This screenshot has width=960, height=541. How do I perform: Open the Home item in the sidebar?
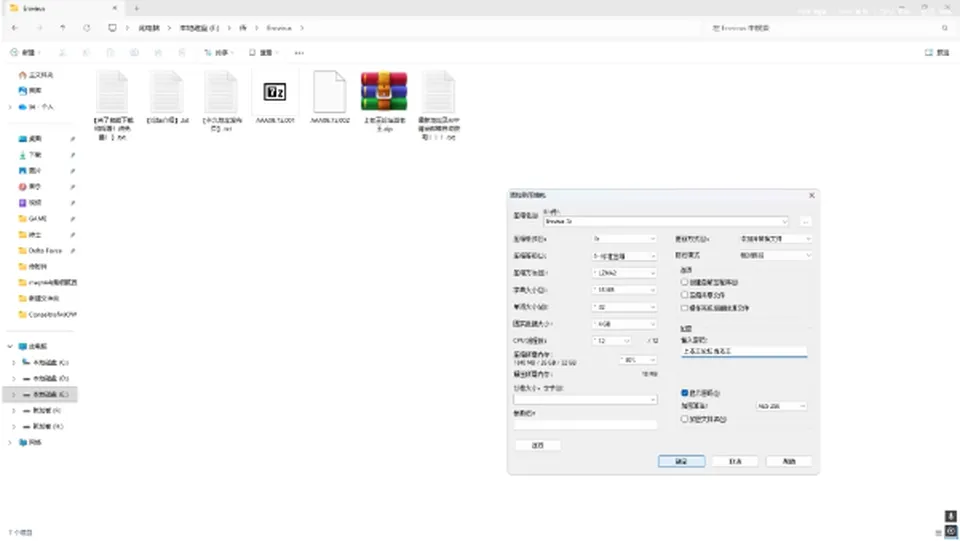(x=36, y=75)
